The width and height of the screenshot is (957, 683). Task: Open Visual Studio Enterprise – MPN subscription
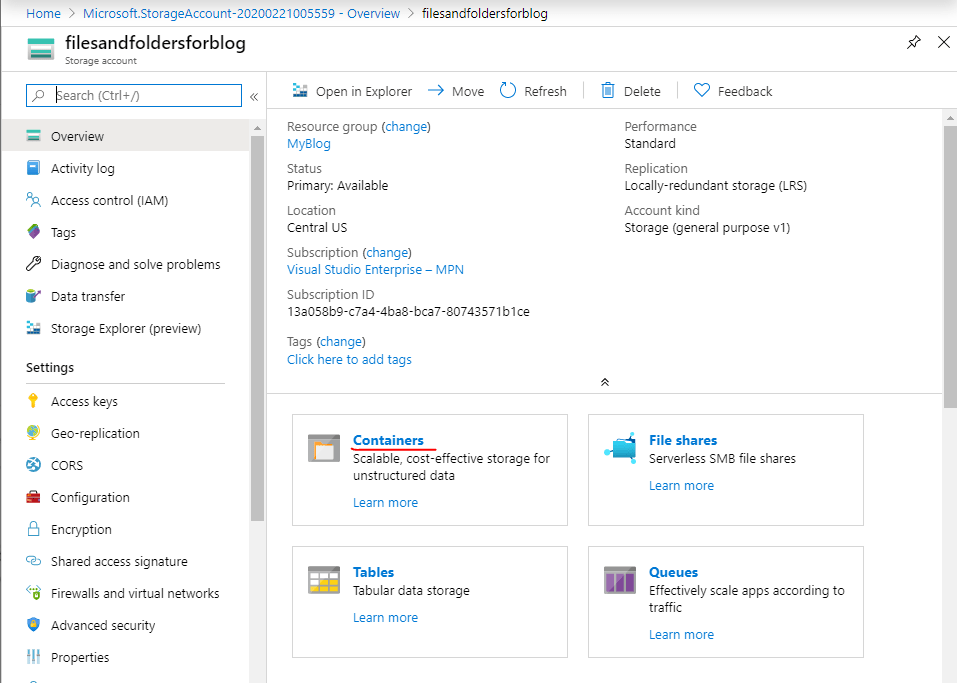pos(375,269)
